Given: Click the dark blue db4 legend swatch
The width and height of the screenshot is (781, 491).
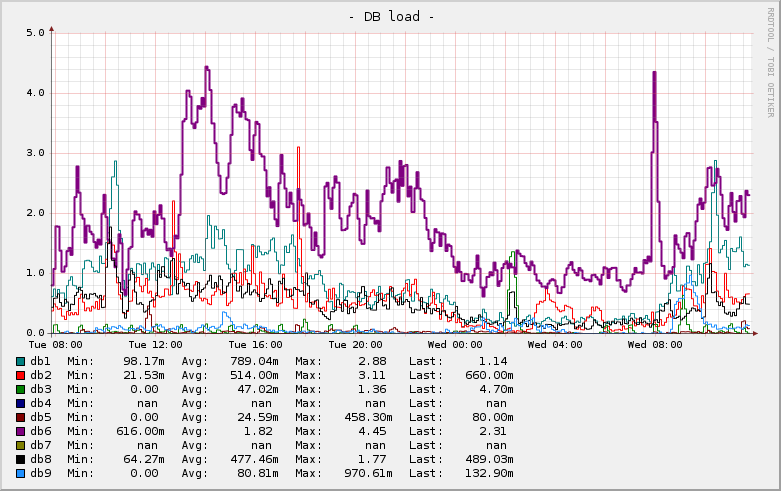Looking at the screenshot, I should pyautogui.click(x=21, y=403).
